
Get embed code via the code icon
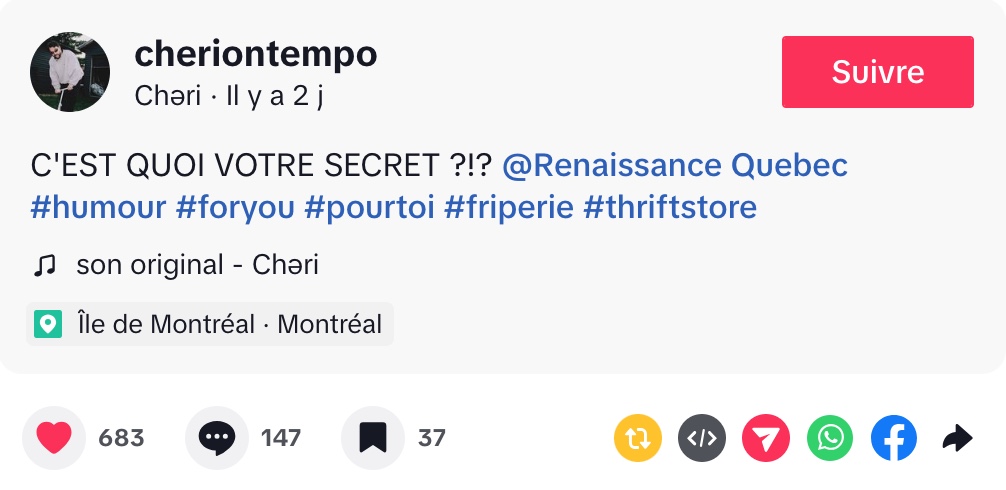pos(702,438)
